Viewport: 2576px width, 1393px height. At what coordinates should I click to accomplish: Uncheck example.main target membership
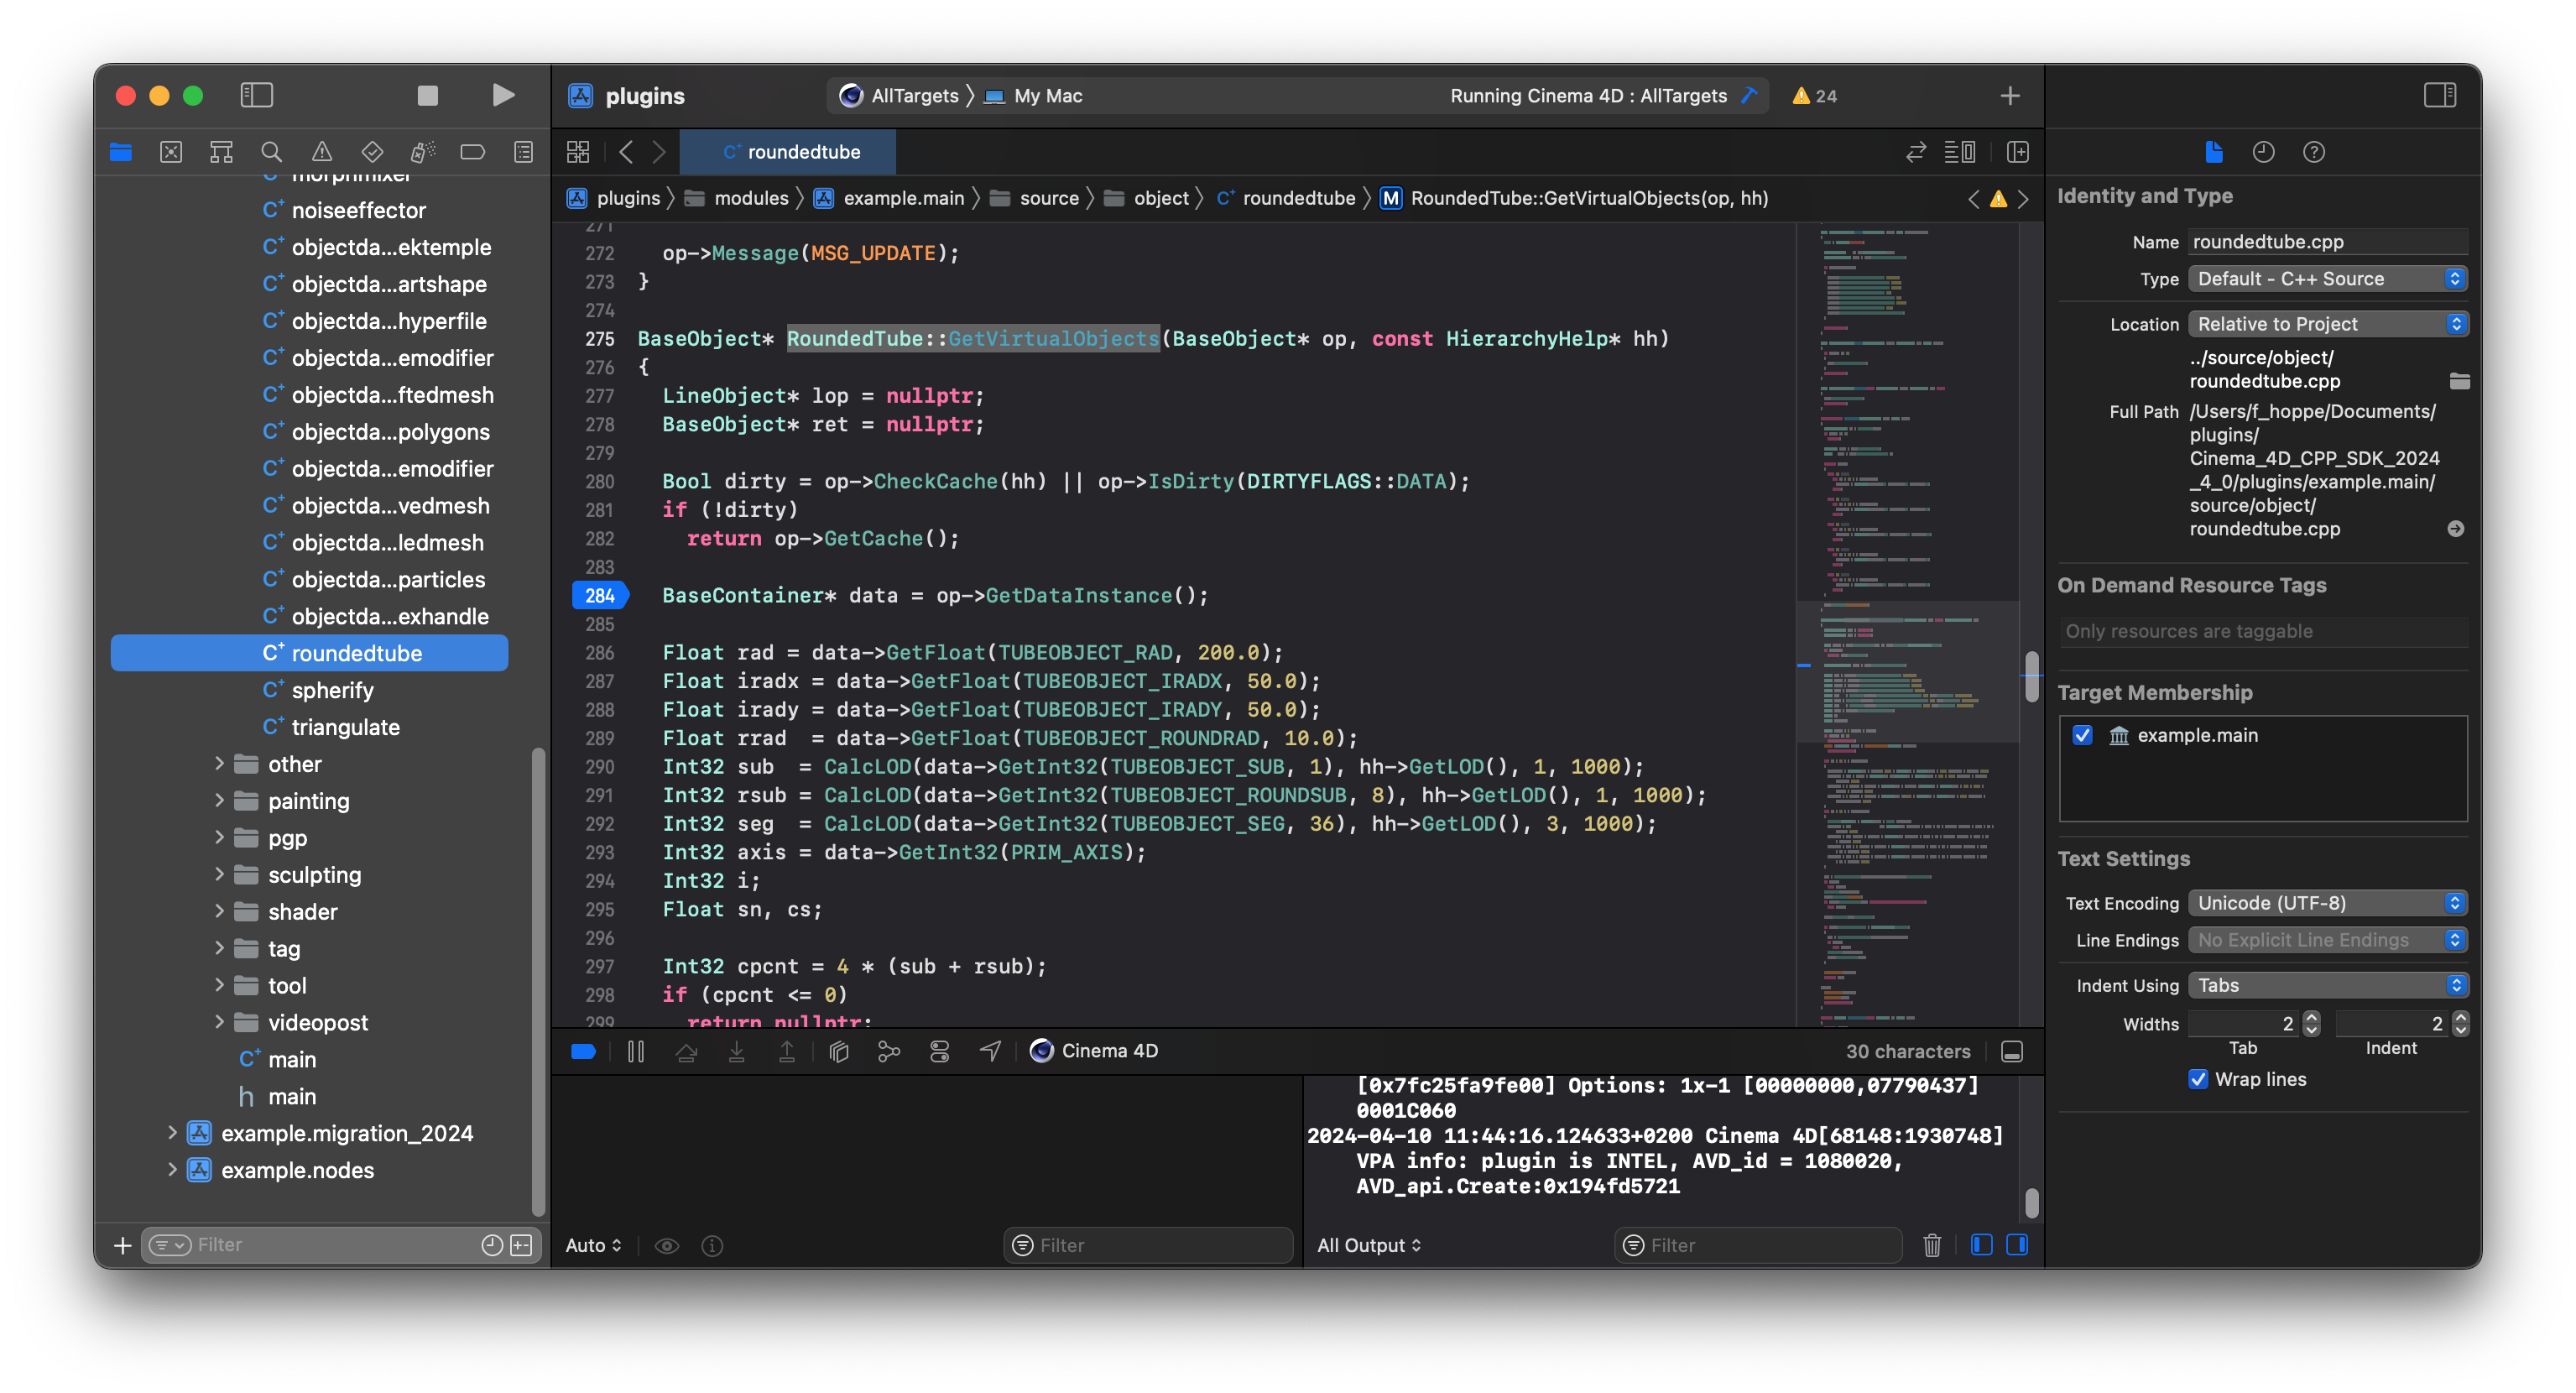(x=2083, y=735)
